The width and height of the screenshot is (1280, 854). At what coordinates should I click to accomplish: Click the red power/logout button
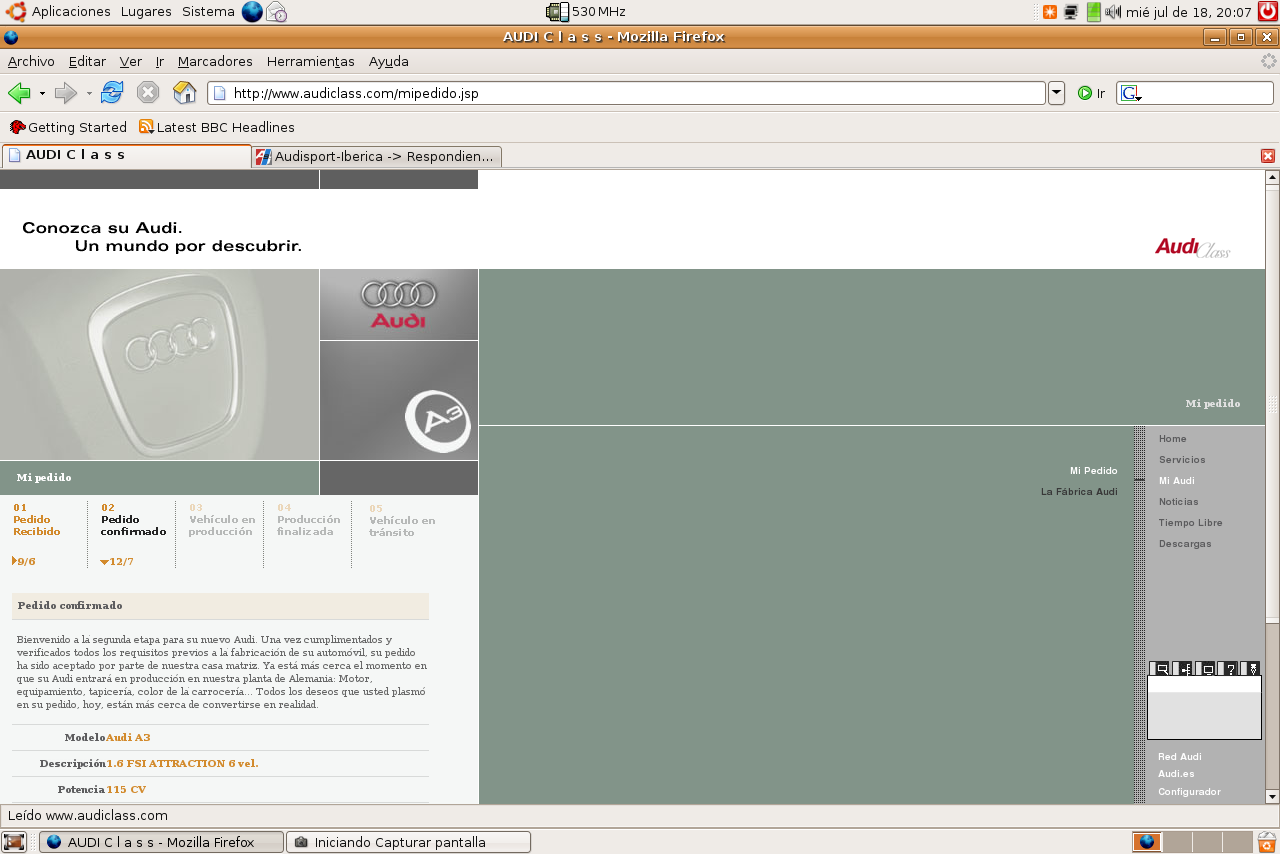coord(1268,12)
